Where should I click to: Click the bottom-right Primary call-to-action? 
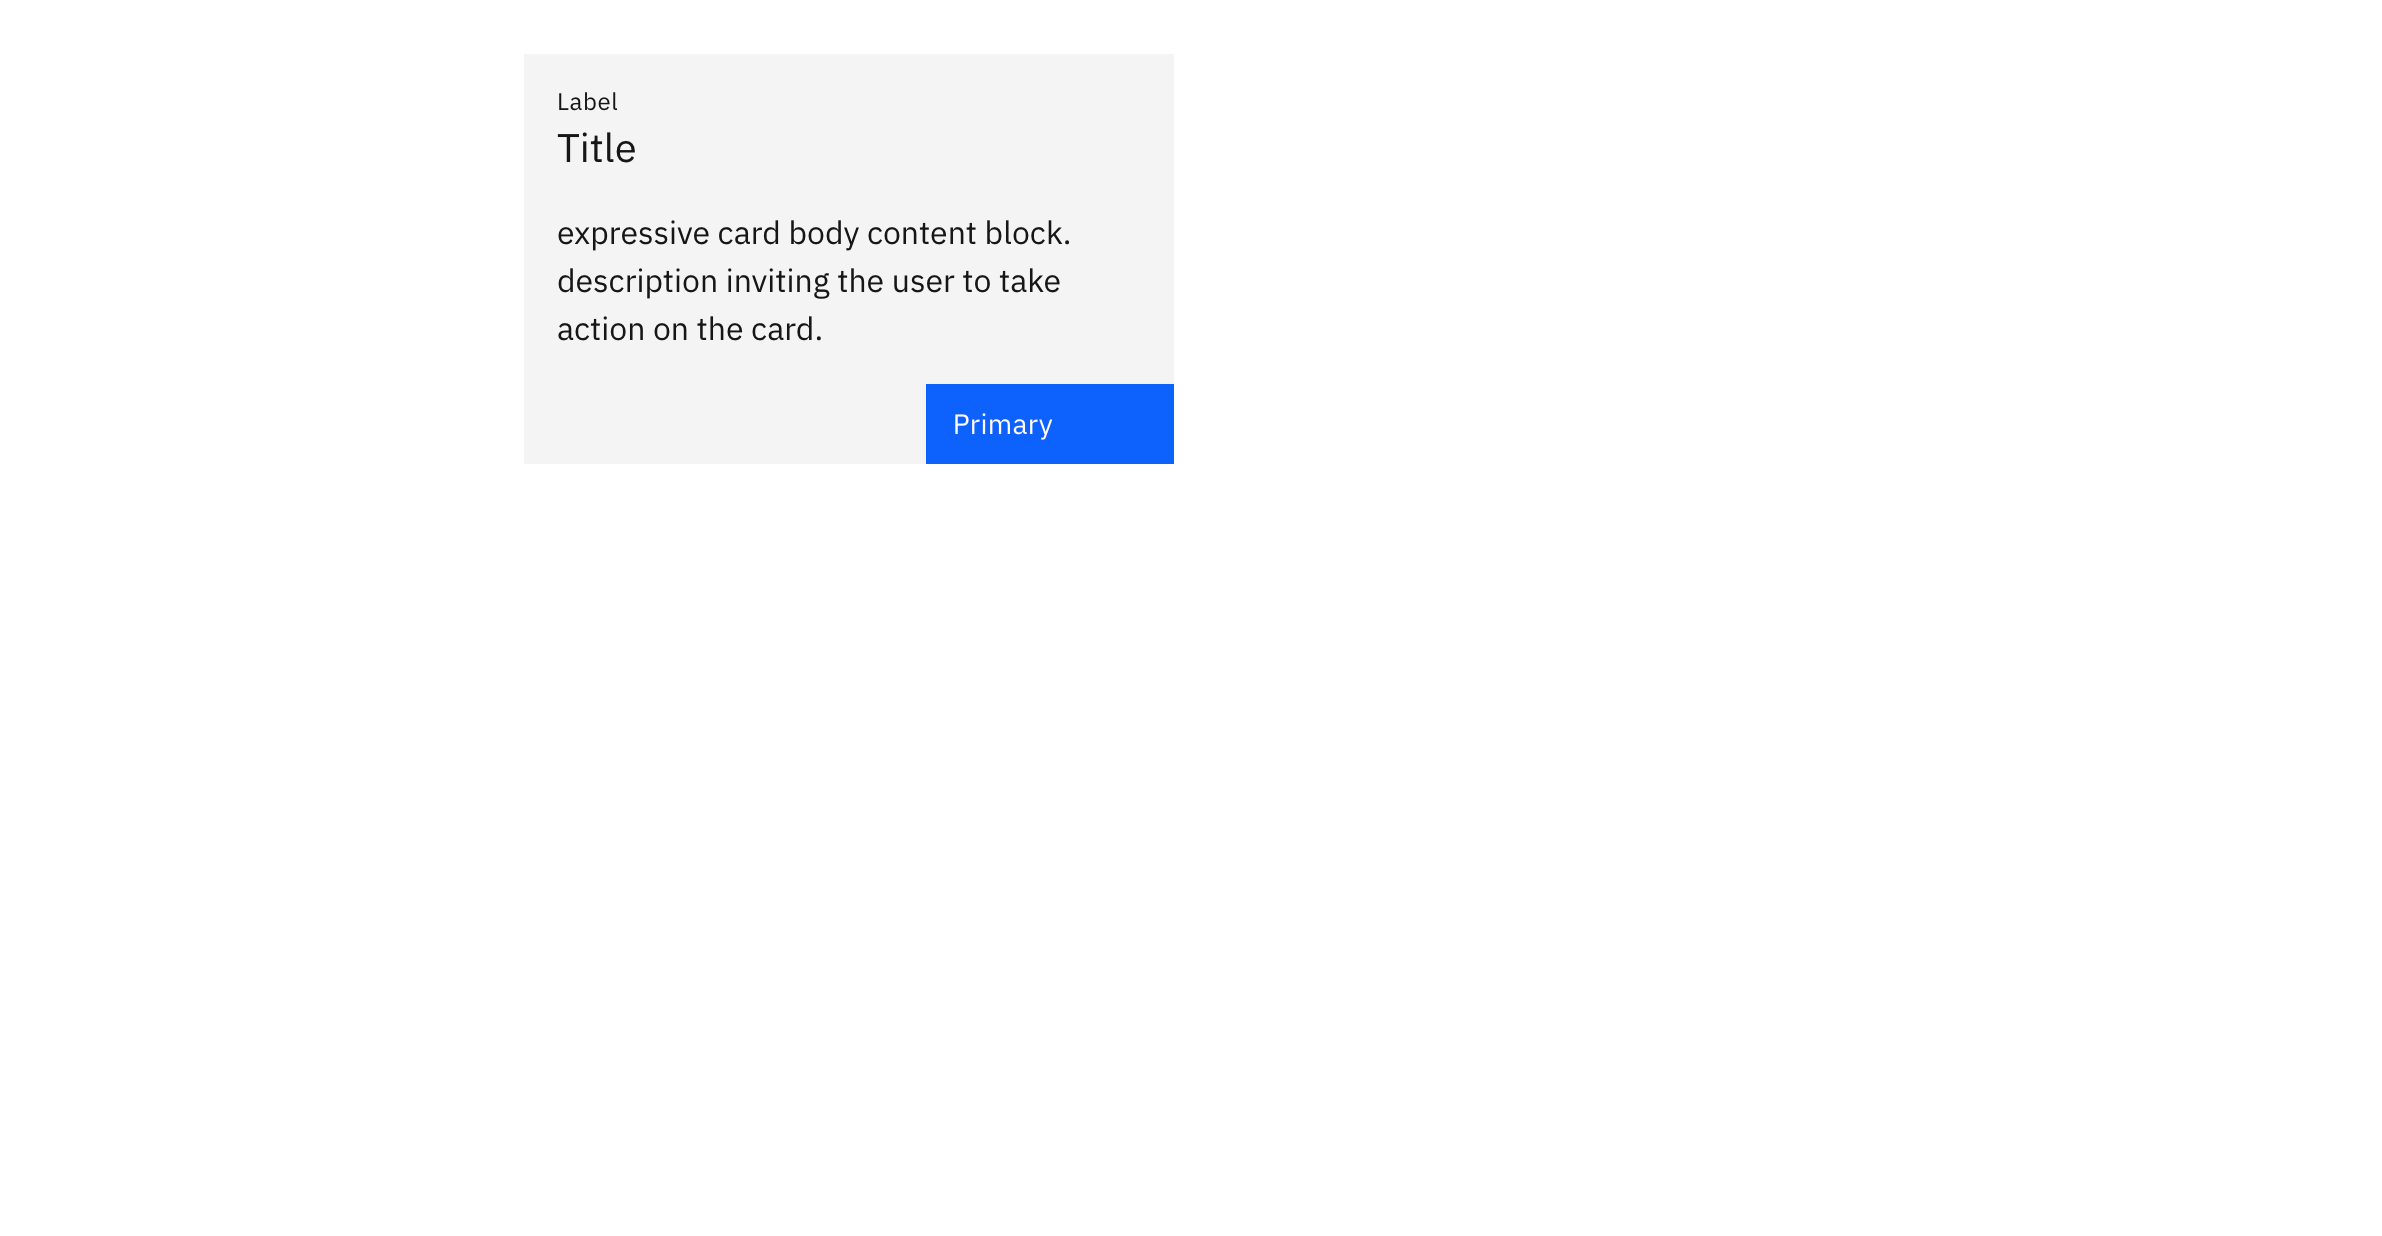point(1048,423)
